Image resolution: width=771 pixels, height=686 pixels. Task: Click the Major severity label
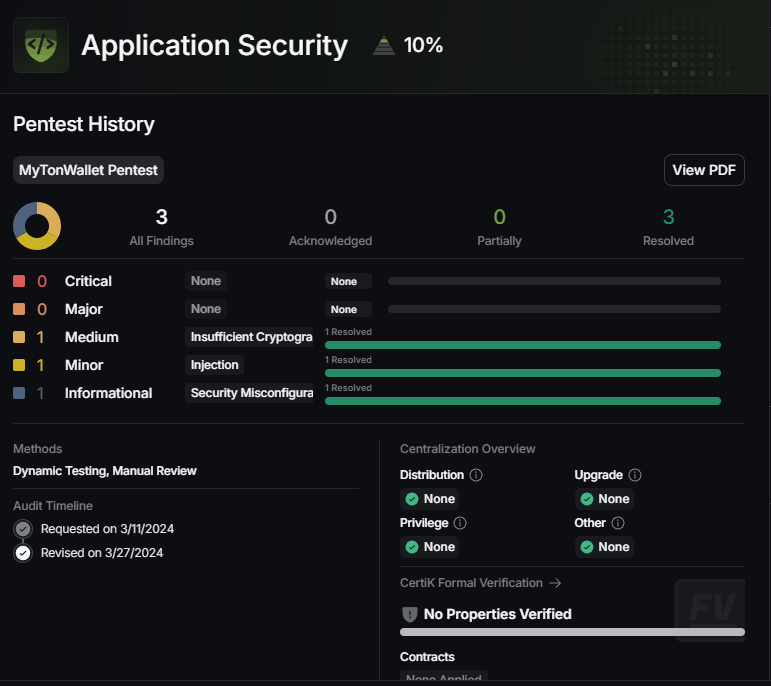pos(84,309)
